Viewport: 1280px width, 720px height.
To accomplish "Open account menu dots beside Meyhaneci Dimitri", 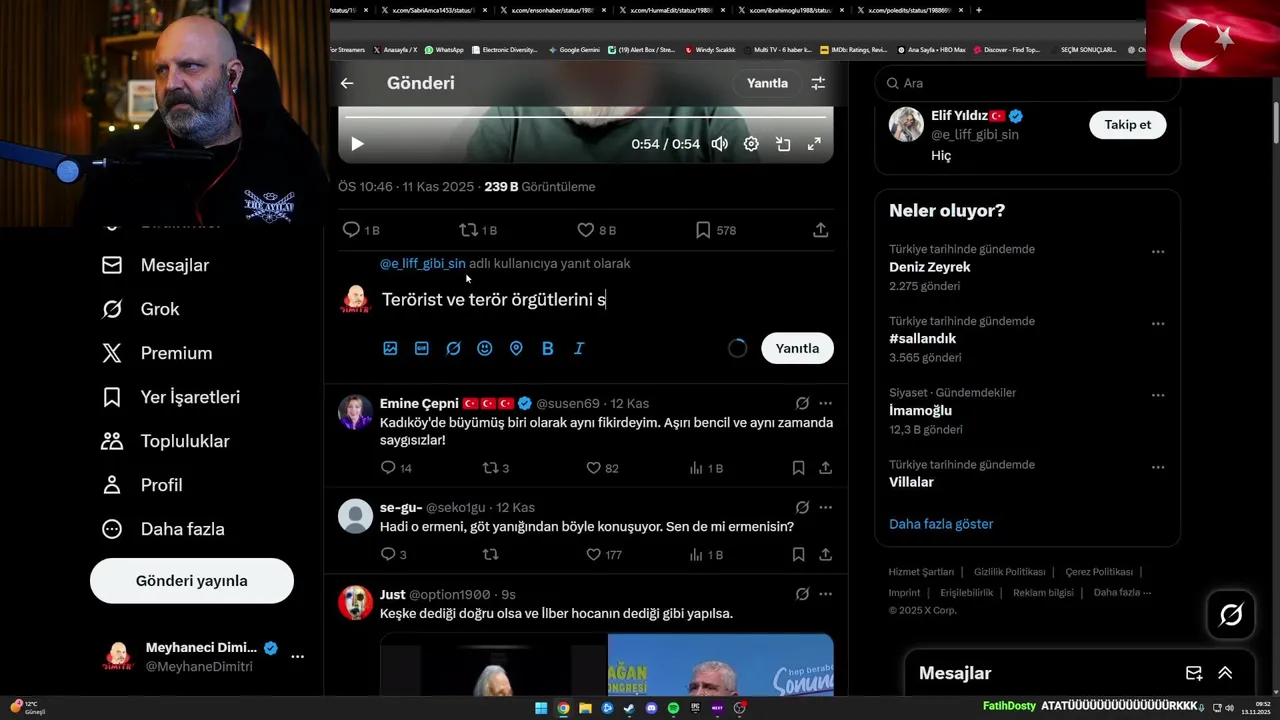I will [297, 657].
